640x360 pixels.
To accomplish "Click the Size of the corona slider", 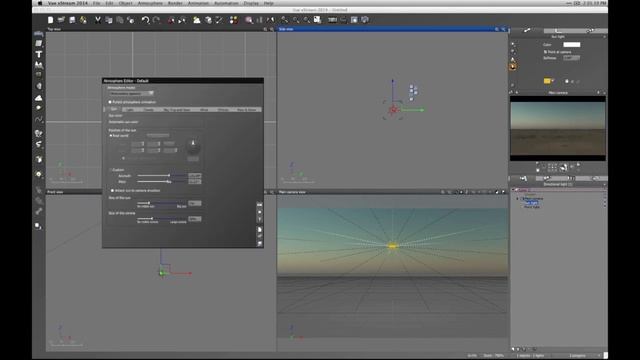I will pos(162,219).
